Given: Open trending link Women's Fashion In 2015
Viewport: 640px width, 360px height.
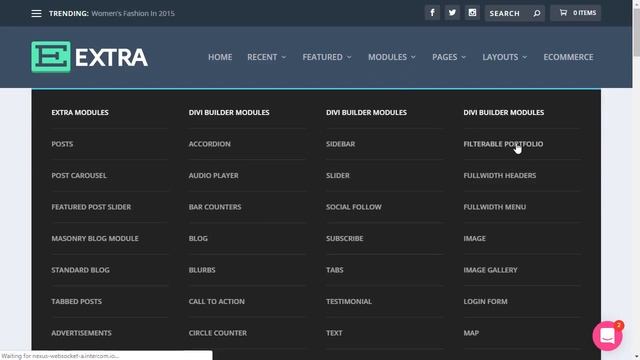Looking at the screenshot, I should pyautogui.click(x=133, y=13).
